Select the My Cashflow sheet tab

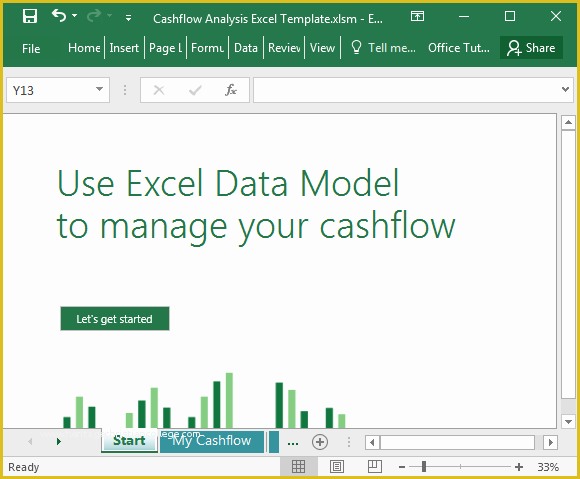tap(212, 441)
